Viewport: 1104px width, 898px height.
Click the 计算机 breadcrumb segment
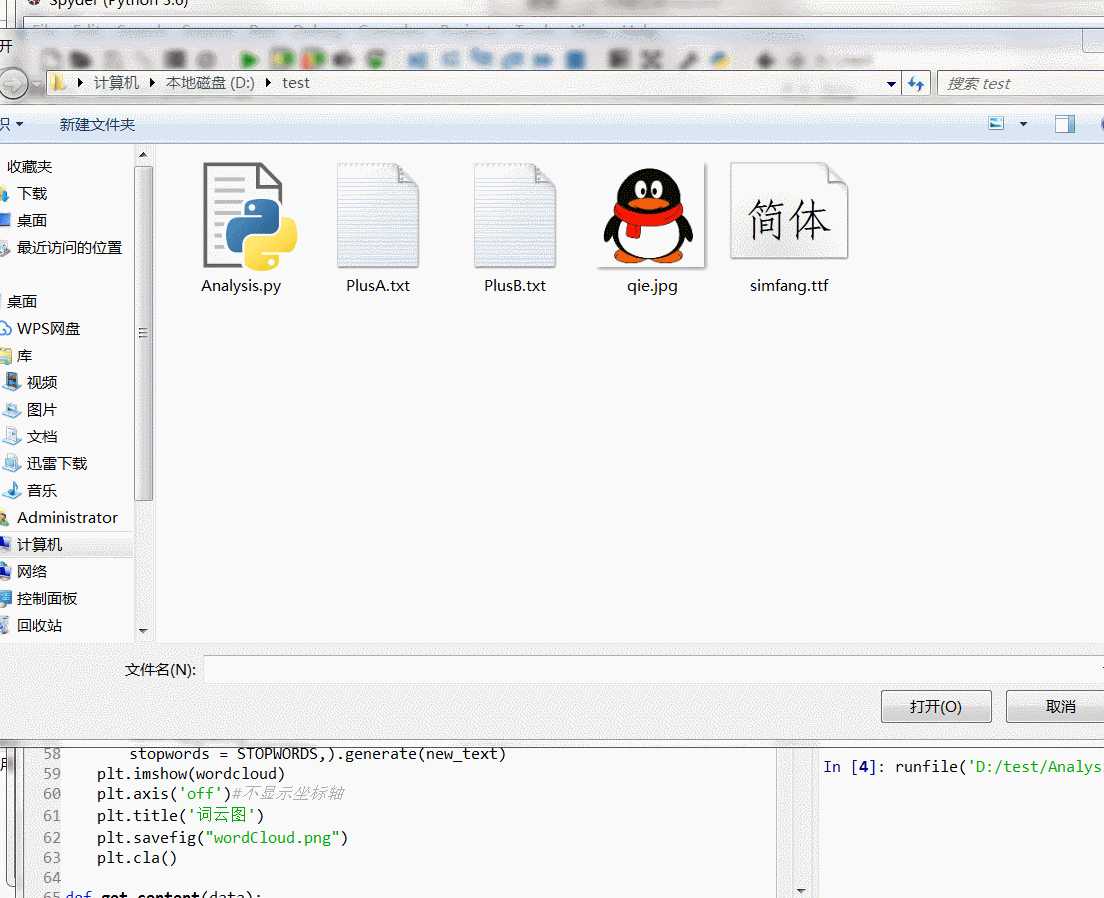coord(116,83)
